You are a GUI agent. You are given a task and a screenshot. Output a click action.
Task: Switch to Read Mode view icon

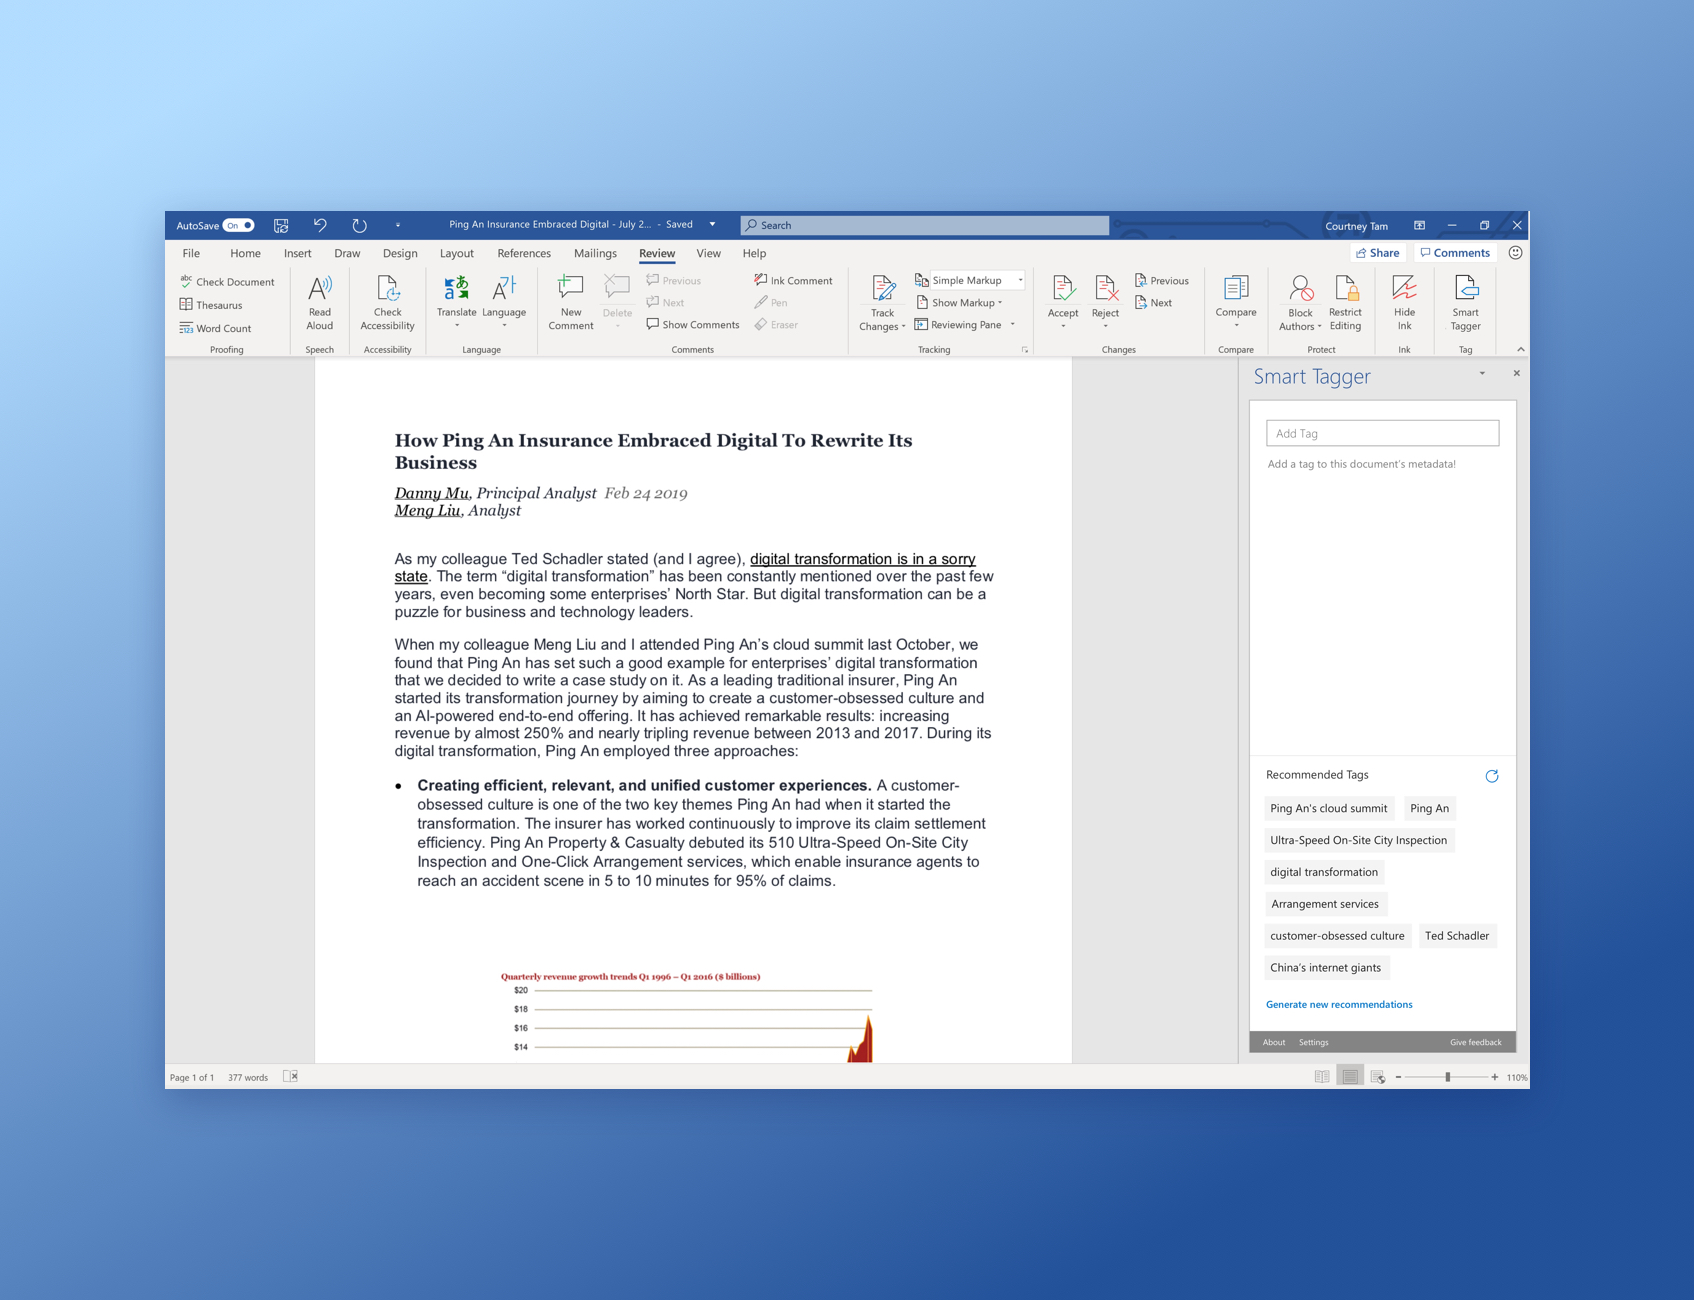pyautogui.click(x=1322, y=1077)
